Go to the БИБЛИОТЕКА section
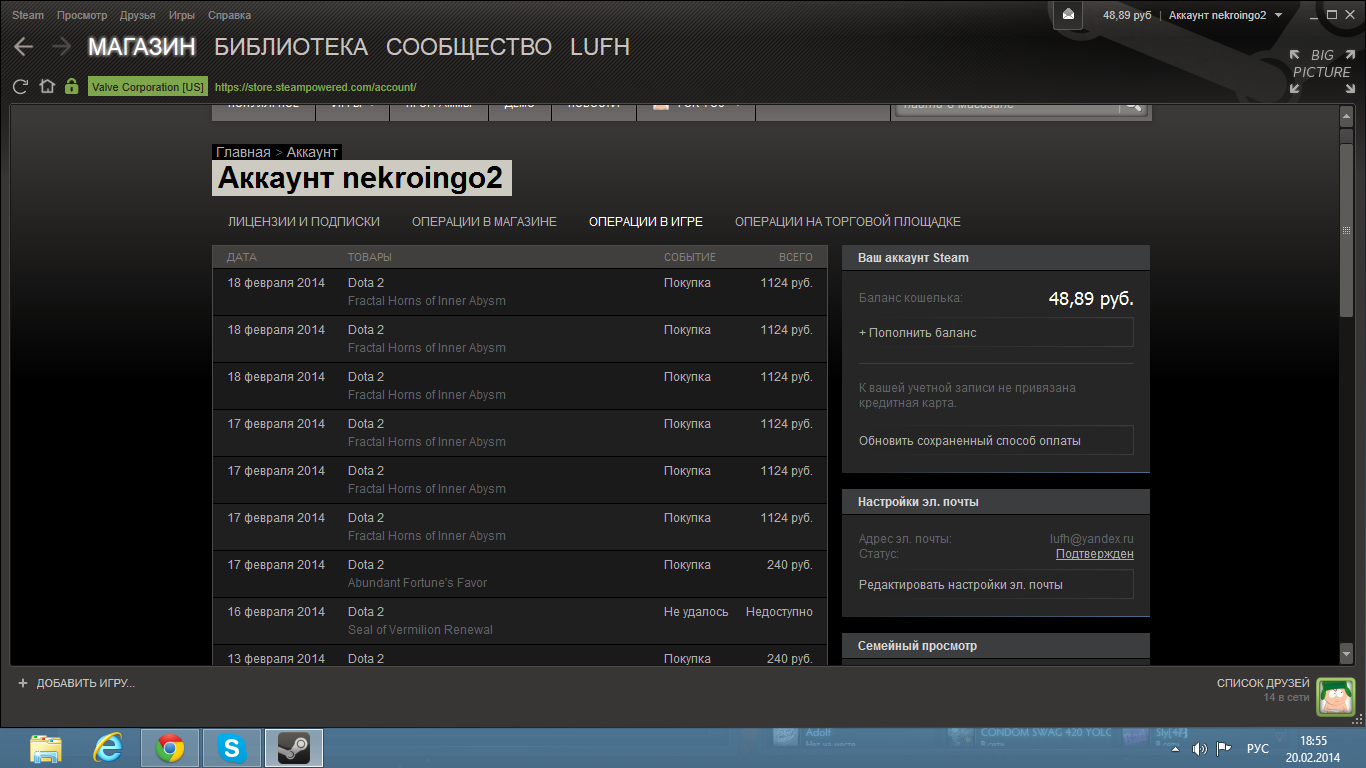This screenshot has width=1366, height=768. click(x=291, y=47)
